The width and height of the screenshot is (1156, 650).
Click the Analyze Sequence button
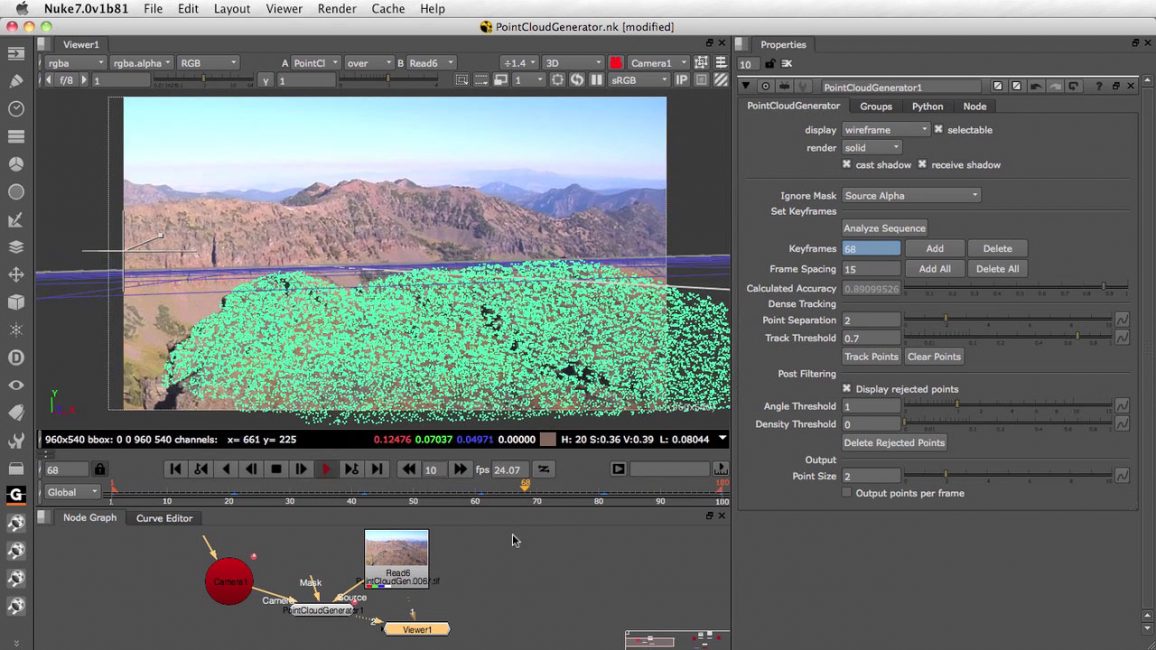(x=884, y=228)
